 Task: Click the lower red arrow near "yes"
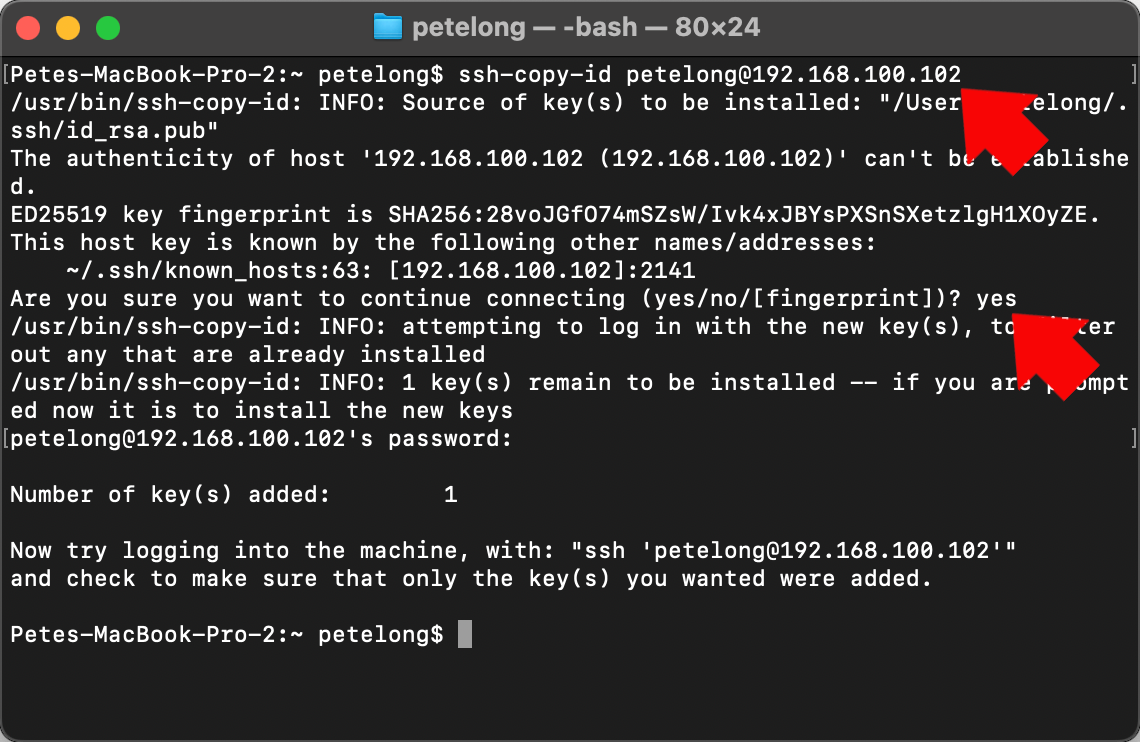pos(1054,355)
